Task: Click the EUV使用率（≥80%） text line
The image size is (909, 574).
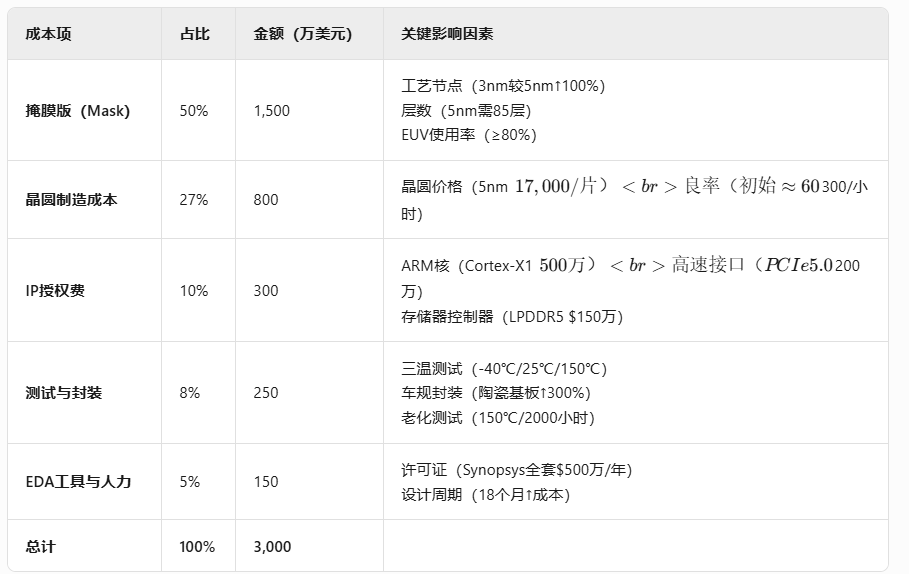Action: (468, 135)
